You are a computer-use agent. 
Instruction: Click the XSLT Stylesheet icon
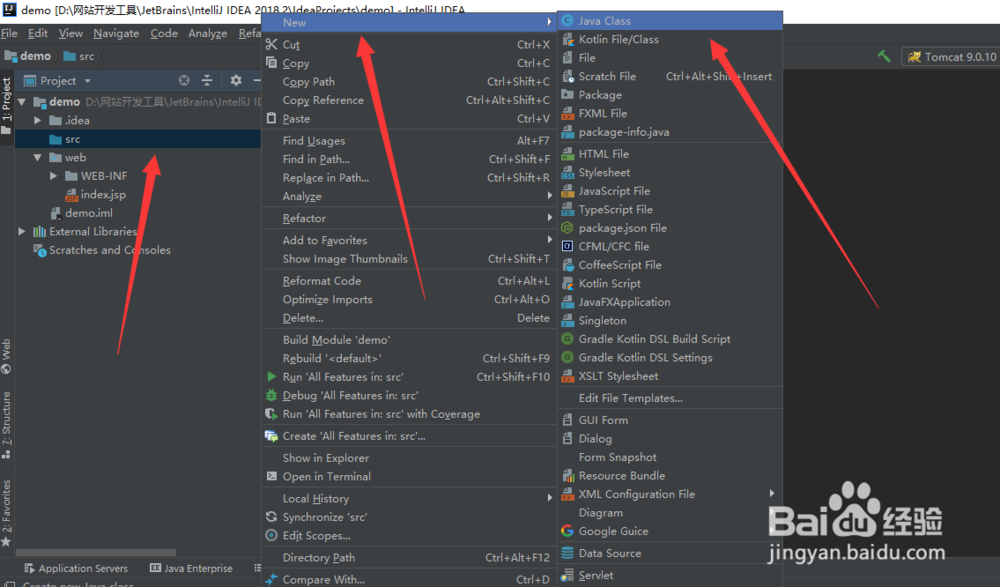click(567, 376)
